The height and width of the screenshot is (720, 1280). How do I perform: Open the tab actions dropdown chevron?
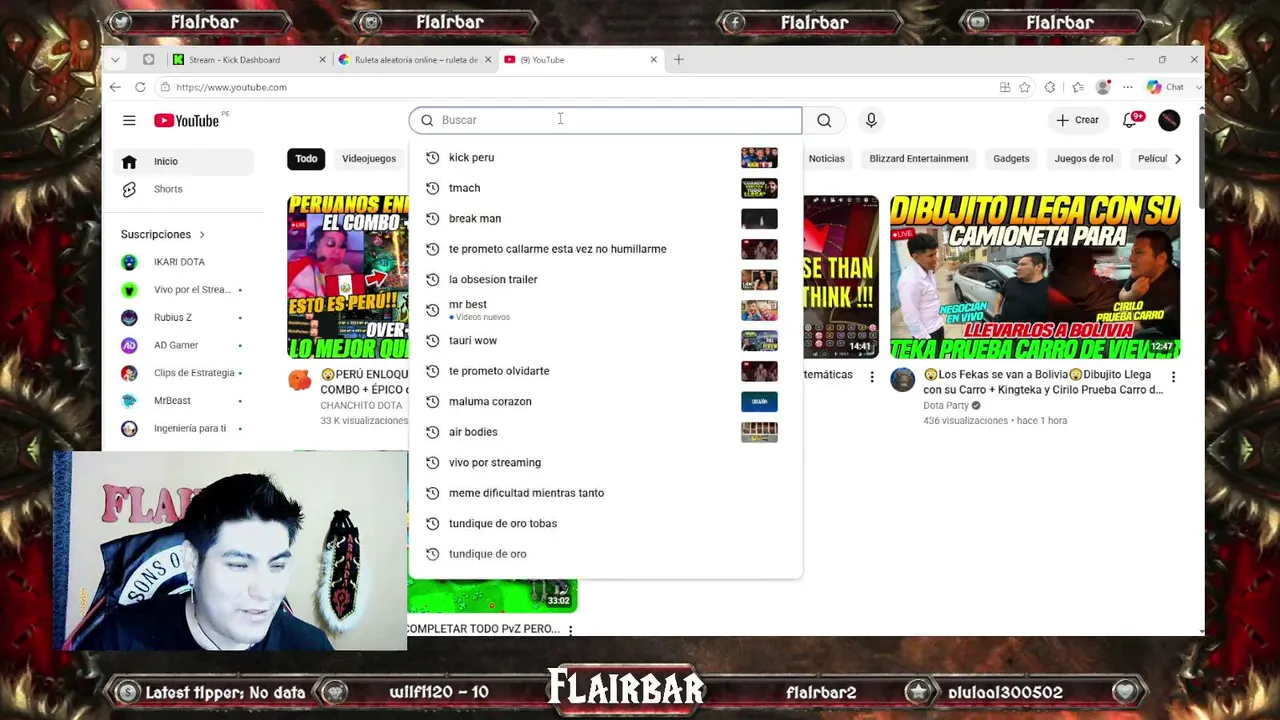tap(115, 60)
